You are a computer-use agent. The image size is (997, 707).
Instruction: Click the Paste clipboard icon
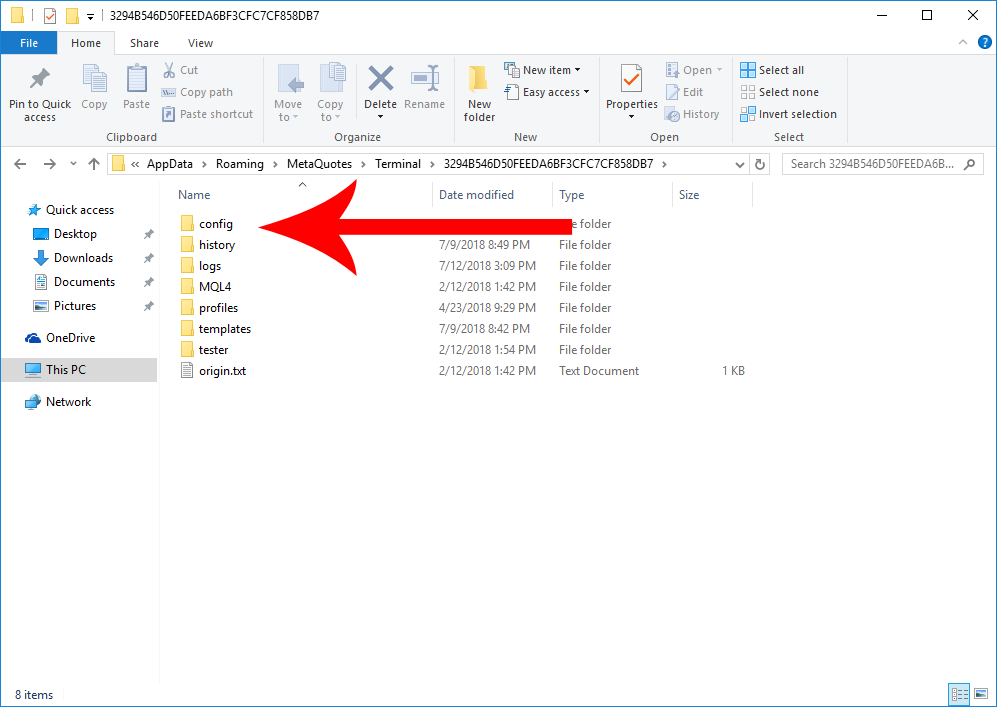point(136,79)
